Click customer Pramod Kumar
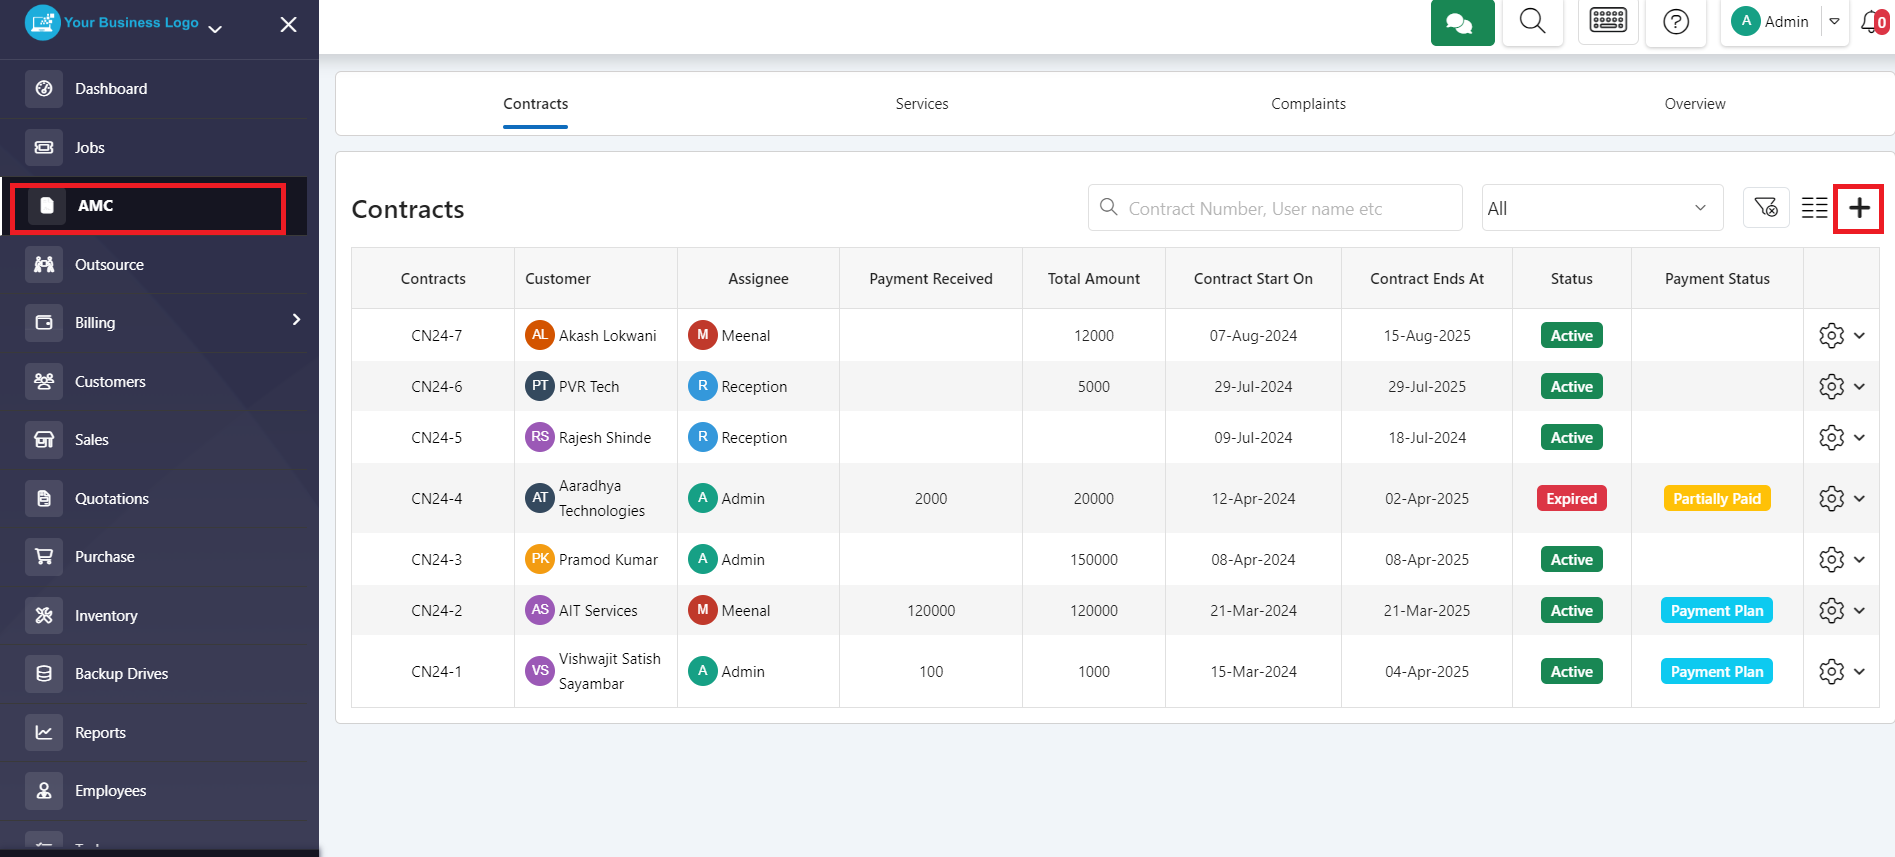Screen dimensions: 1895x857 click(x=608, y=560)
